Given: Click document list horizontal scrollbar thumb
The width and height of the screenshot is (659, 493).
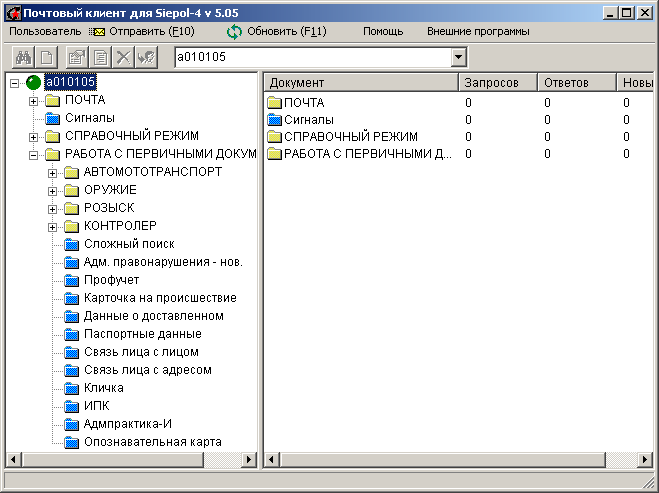Looking at the screenshot, I should [x=442, y=459].
